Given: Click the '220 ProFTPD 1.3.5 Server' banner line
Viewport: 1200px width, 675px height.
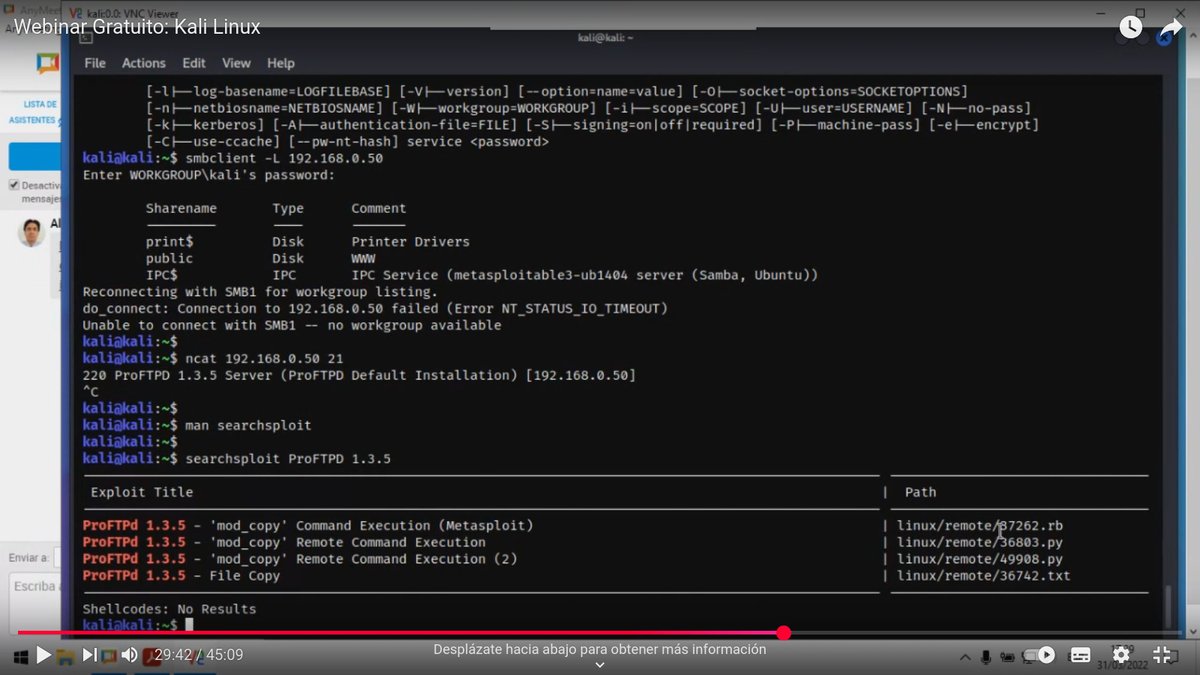Looking at the screenshot, I should pyautogui.click(x=359, y=376).
